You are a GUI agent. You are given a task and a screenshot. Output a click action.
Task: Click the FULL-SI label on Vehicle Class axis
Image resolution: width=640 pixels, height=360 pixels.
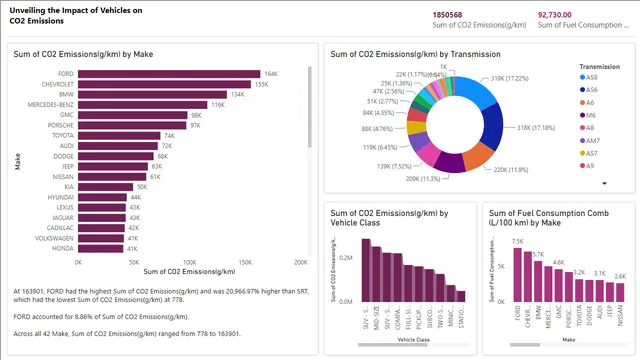(408, 318)
